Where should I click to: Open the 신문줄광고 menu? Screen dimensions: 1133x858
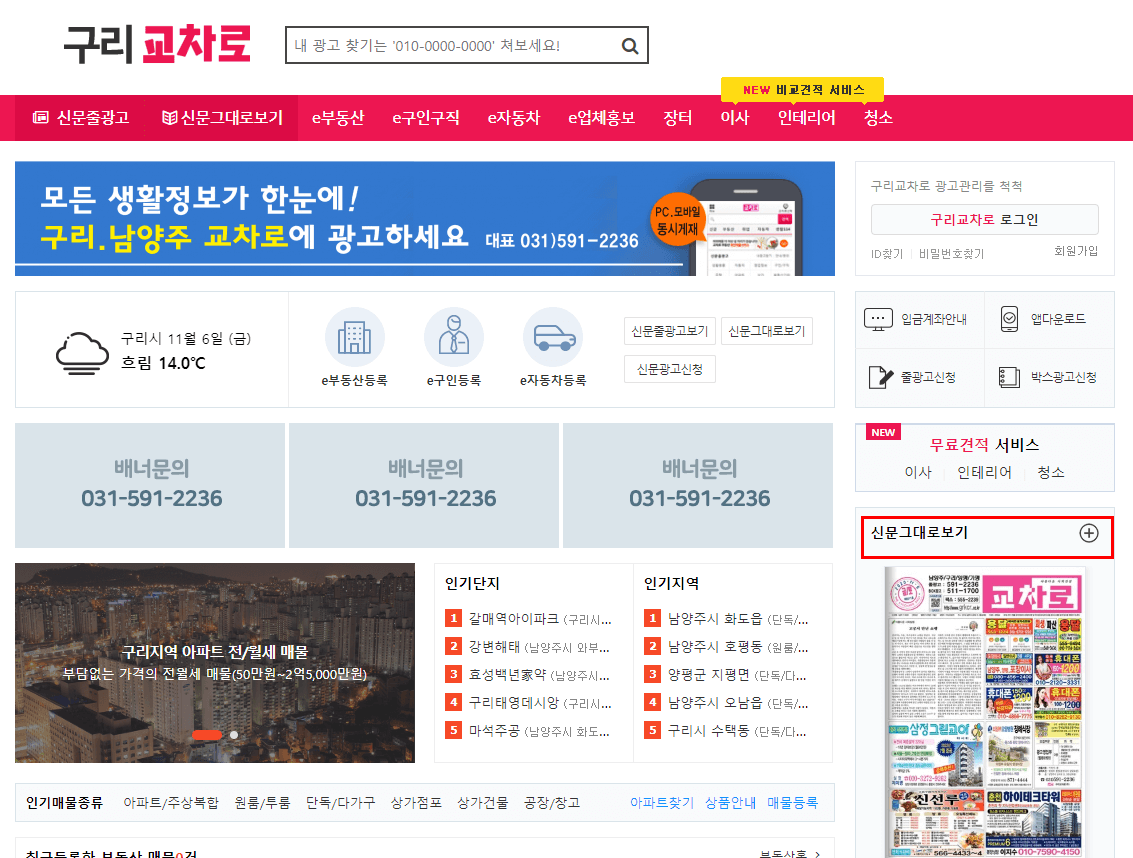pyautogui.click(x=81, y=117)
